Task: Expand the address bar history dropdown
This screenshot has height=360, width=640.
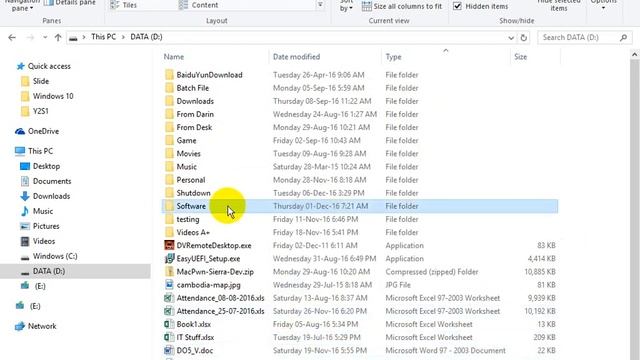Action: (x=511, y=38)
